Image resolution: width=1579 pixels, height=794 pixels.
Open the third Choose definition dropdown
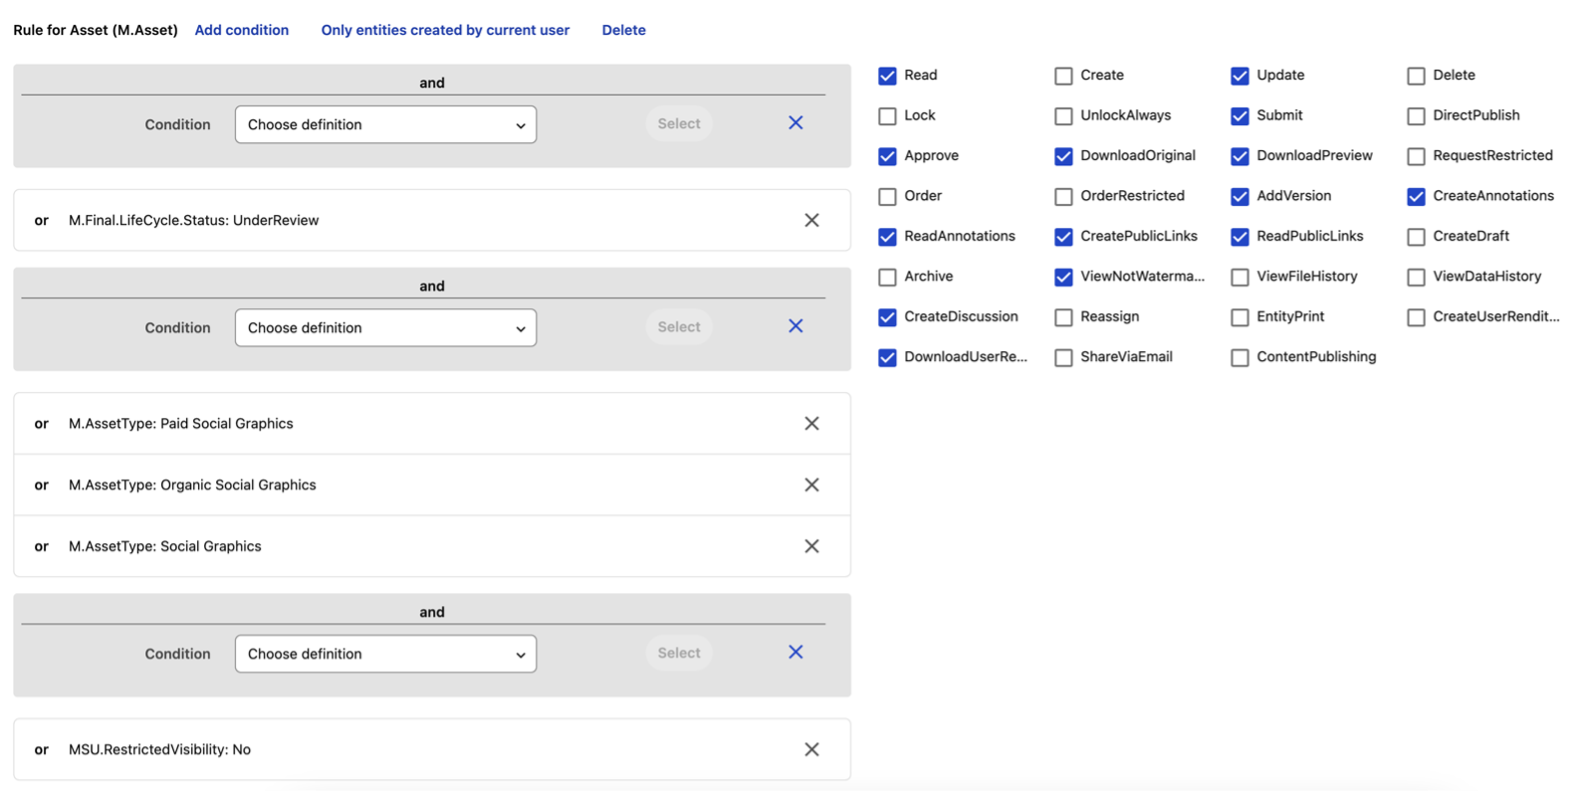pyautogui.click(x=385, y=654)
